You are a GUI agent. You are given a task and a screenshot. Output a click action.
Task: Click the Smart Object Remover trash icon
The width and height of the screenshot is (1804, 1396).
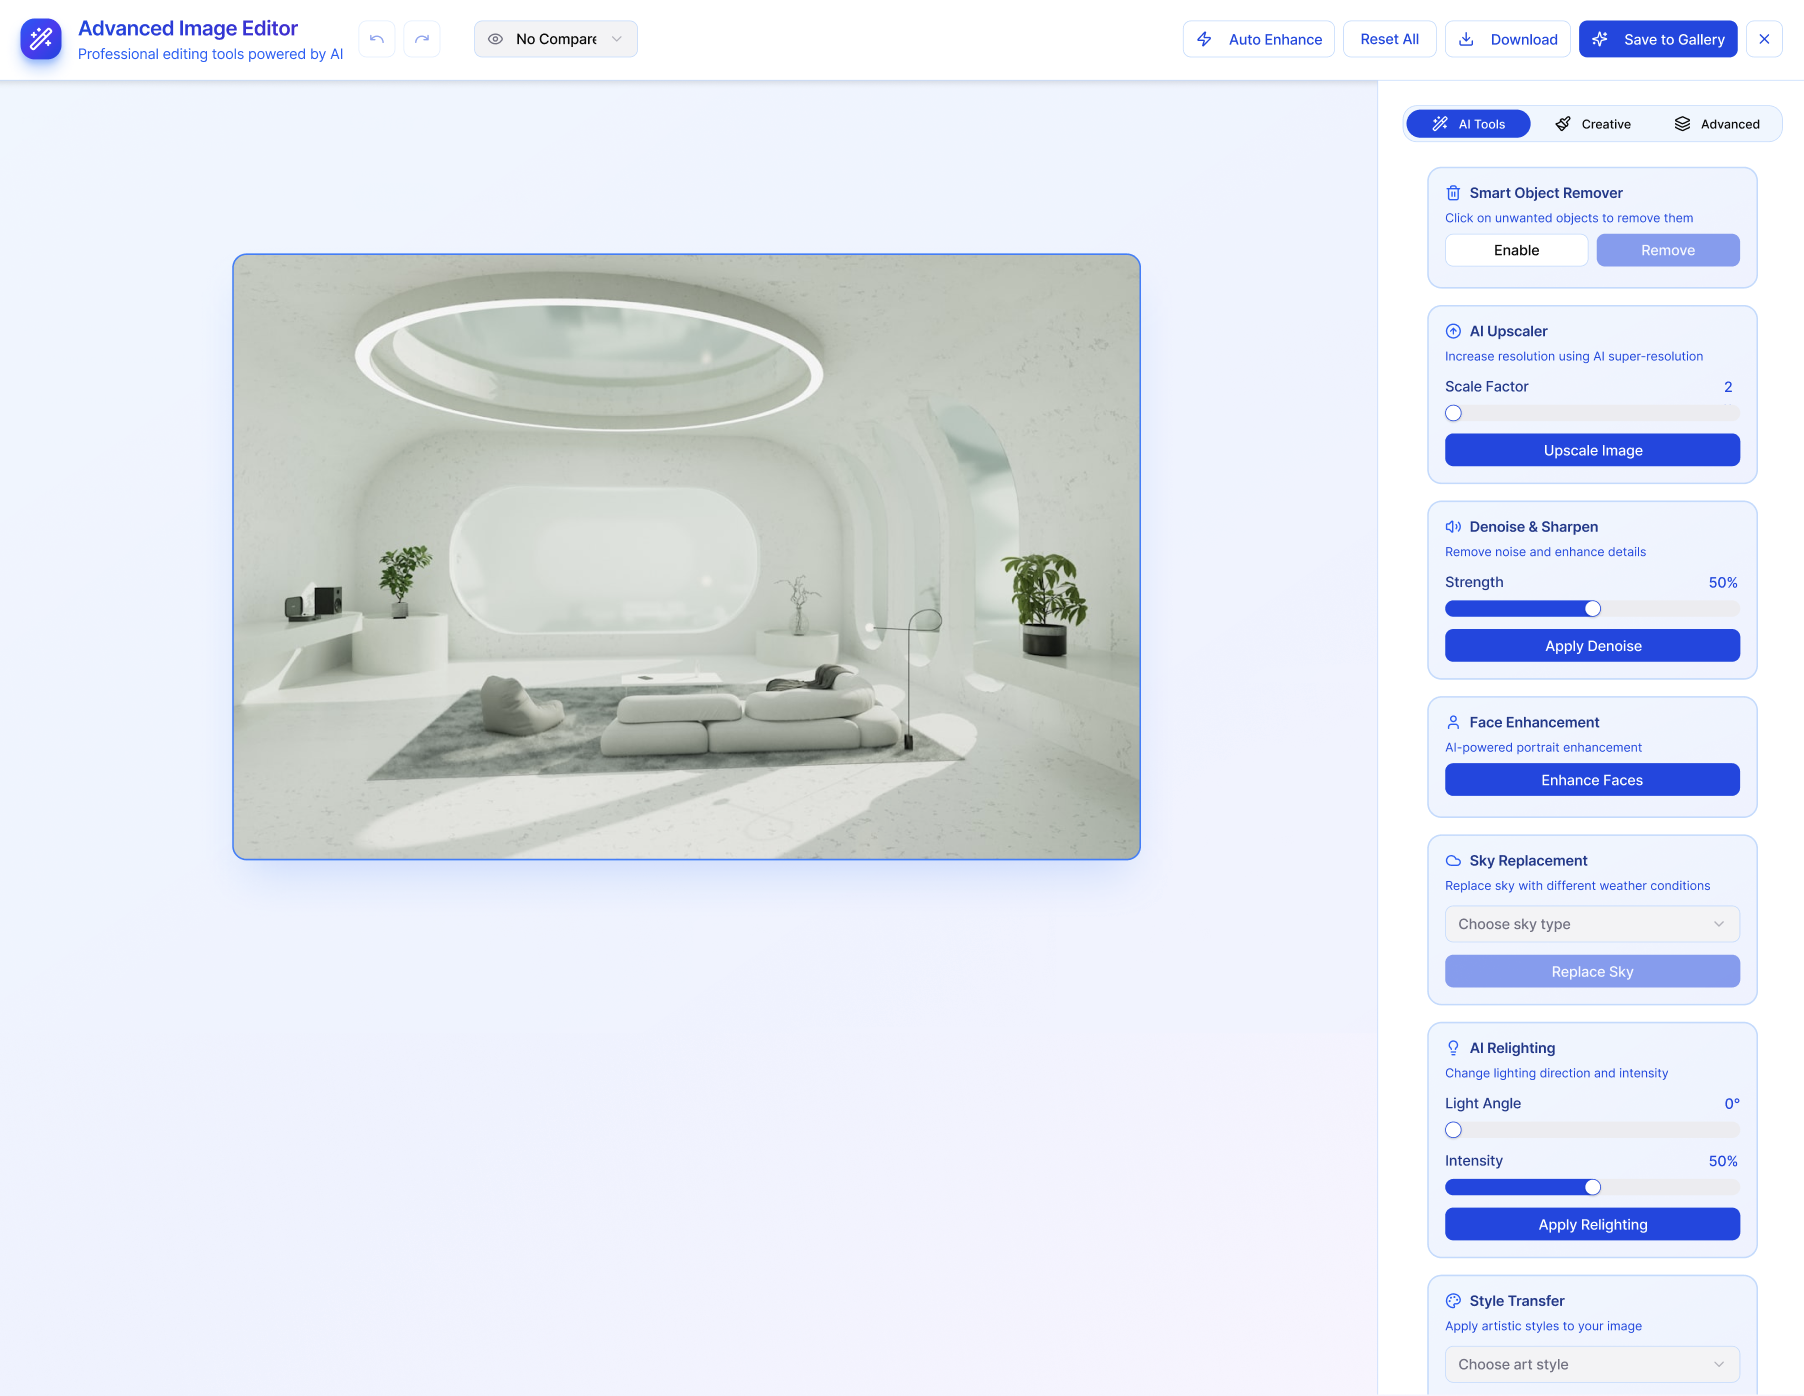(x=1453, y=193)
